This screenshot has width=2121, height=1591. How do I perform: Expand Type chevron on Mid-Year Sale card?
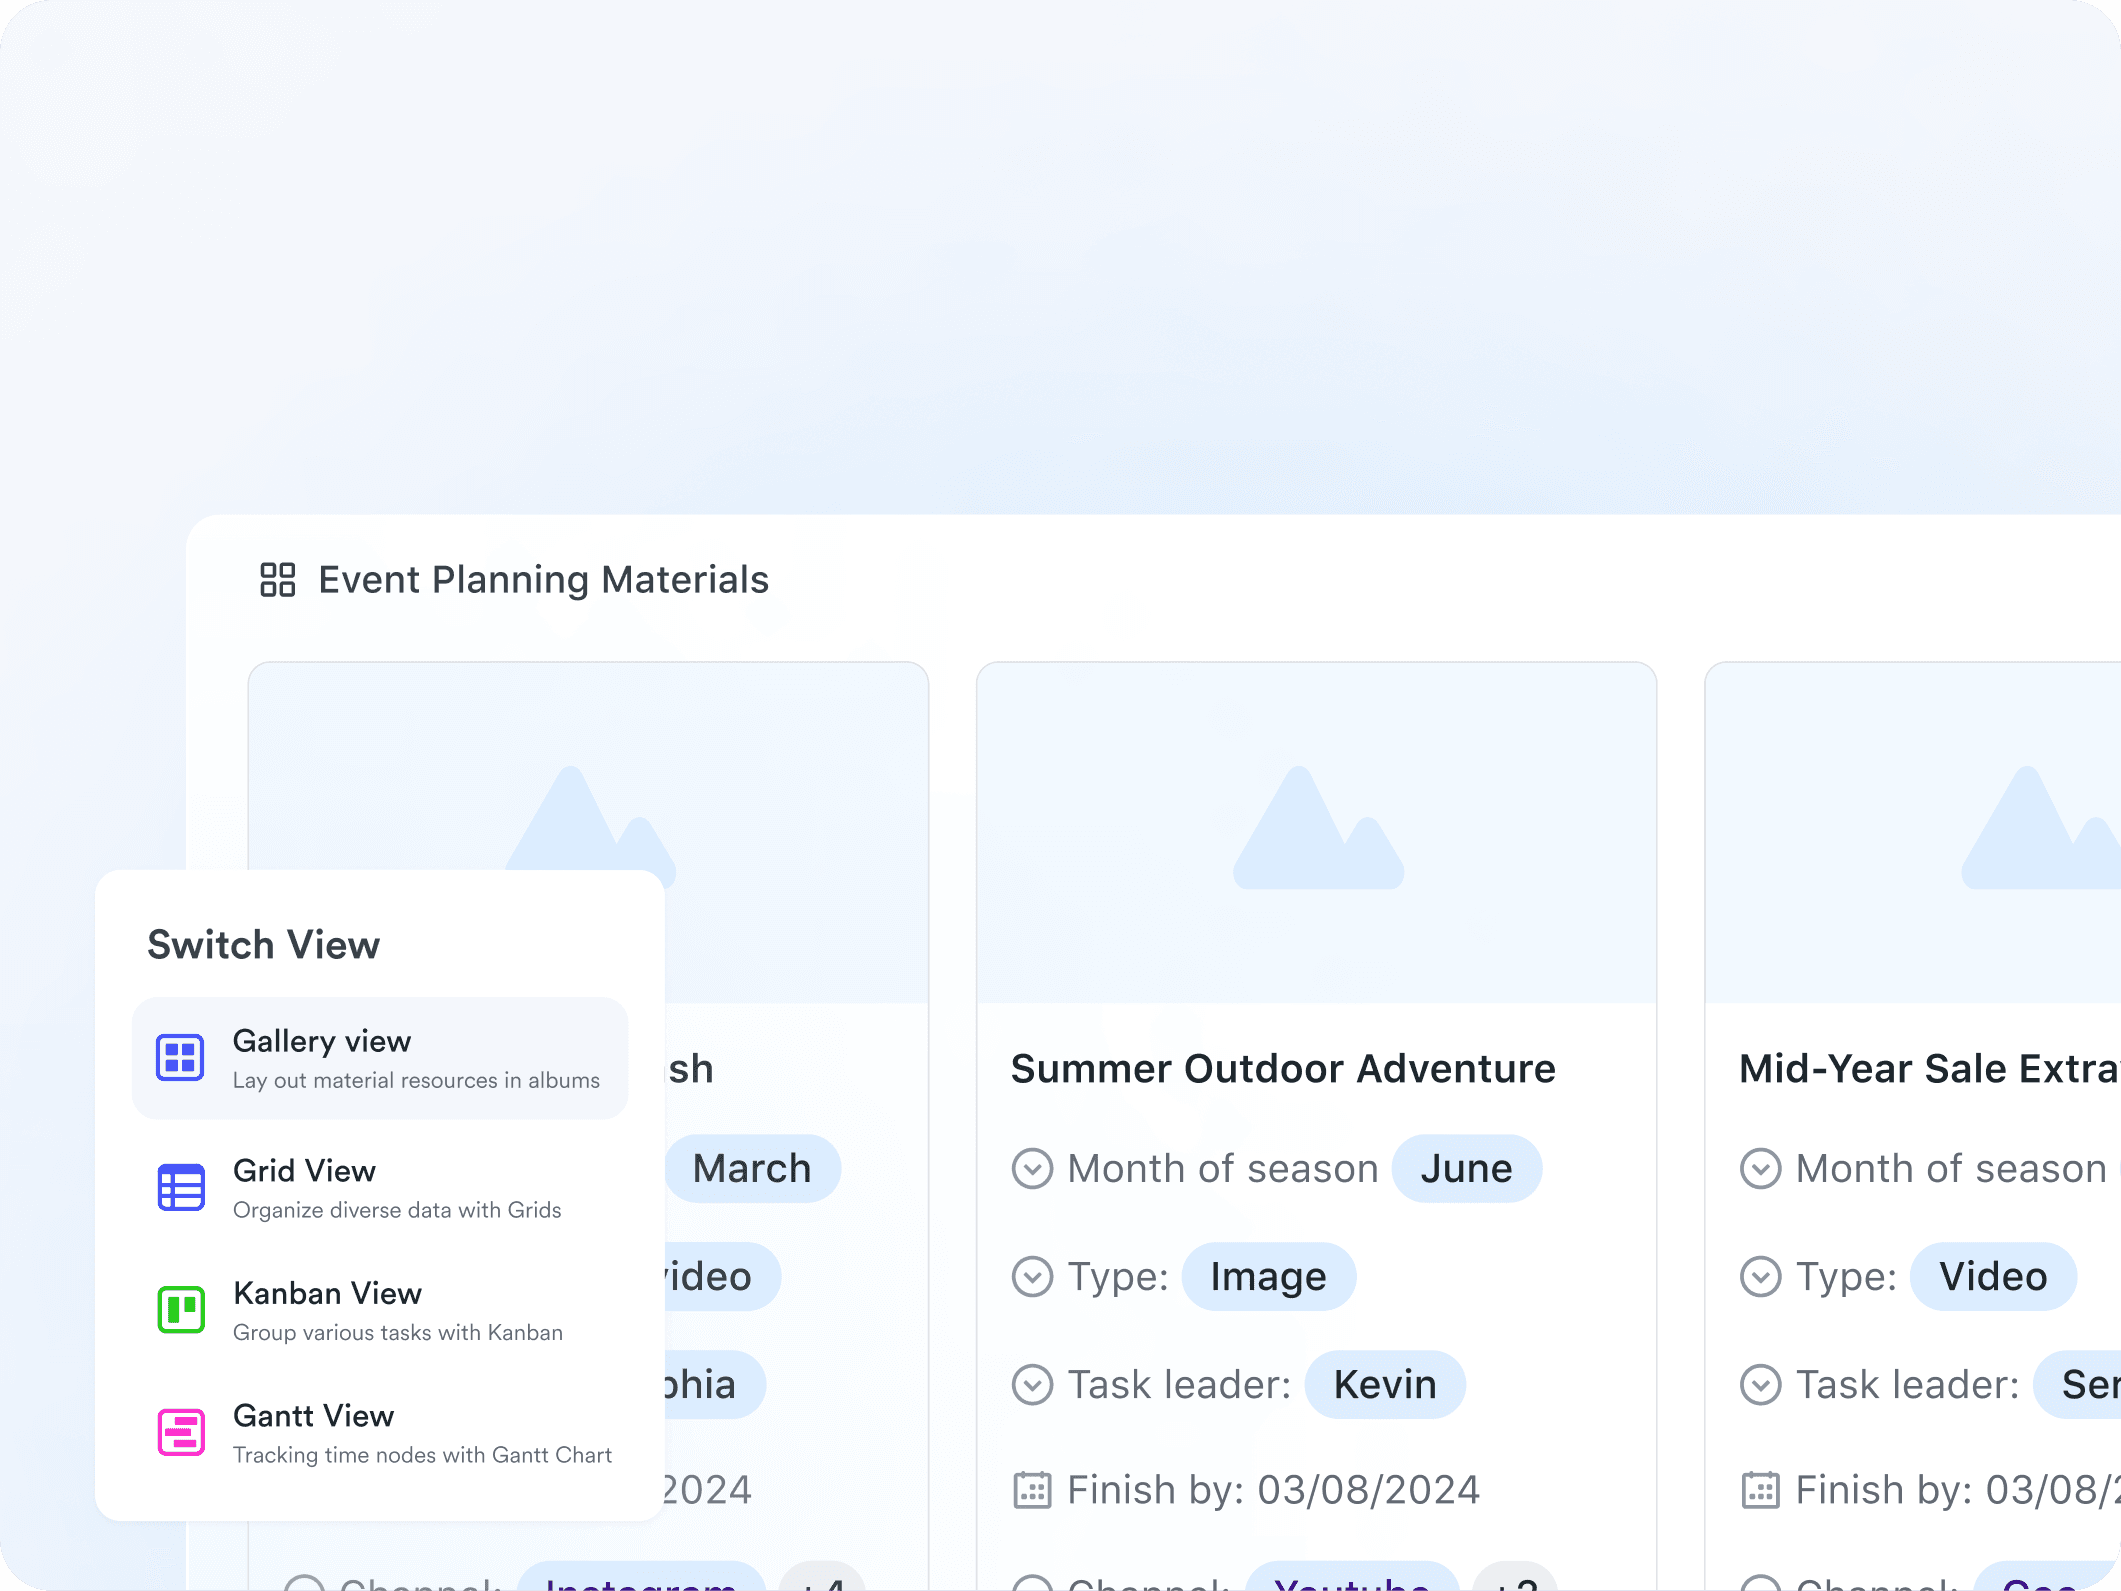coord(1760,1277)
